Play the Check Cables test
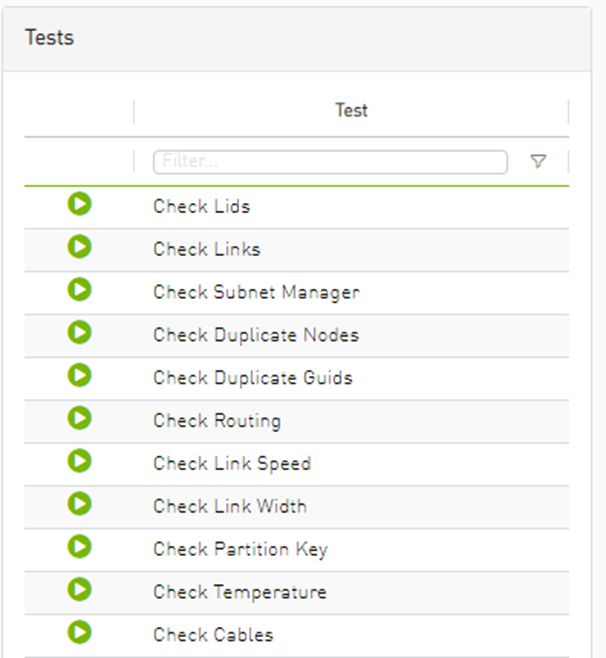606x658 pixels. [x=79, y=633]
